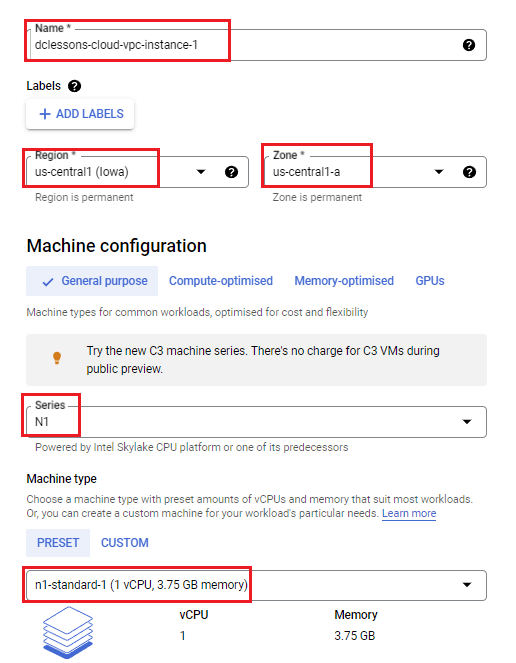This screenshot has width=516, height=663.
Task: Select the General purpose tab
Action: tap(92, 281)
